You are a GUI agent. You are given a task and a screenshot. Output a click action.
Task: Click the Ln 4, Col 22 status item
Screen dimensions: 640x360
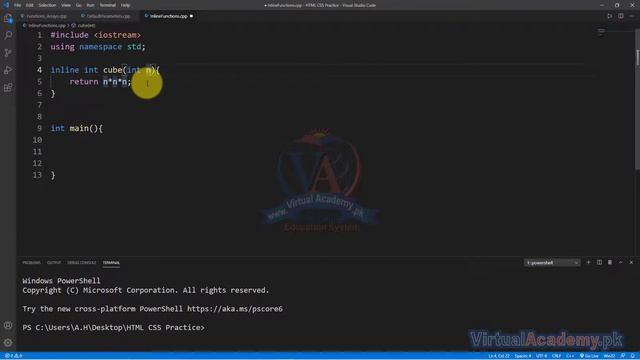(499, 356)
